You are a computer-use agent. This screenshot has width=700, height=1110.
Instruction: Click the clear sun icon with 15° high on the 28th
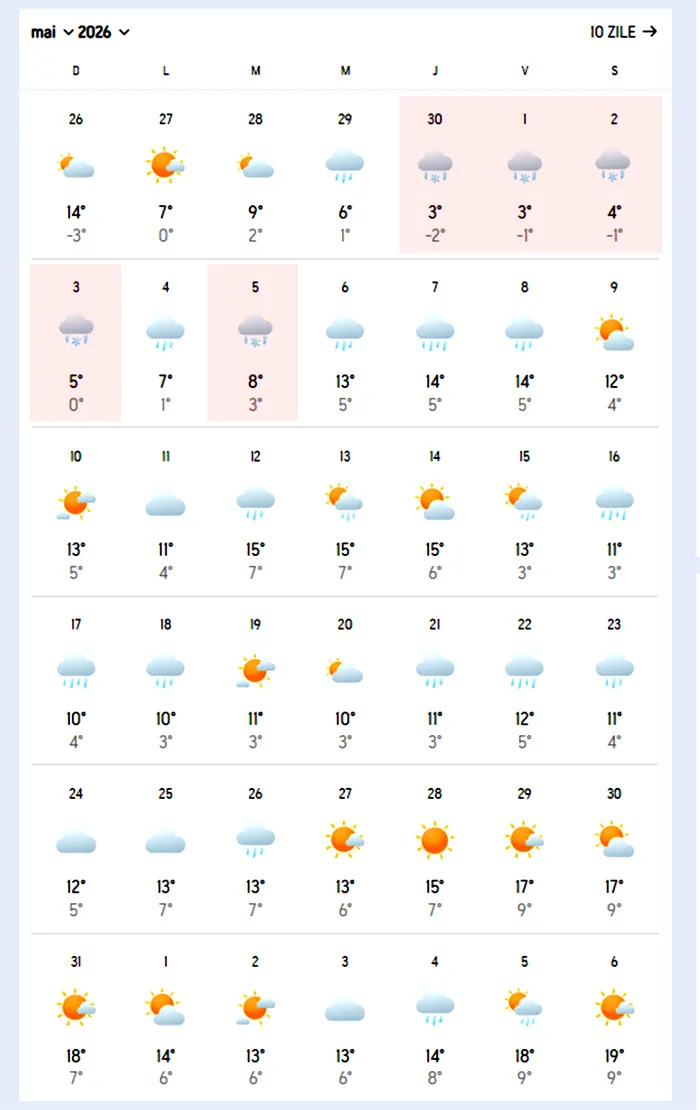click(435, 840)
